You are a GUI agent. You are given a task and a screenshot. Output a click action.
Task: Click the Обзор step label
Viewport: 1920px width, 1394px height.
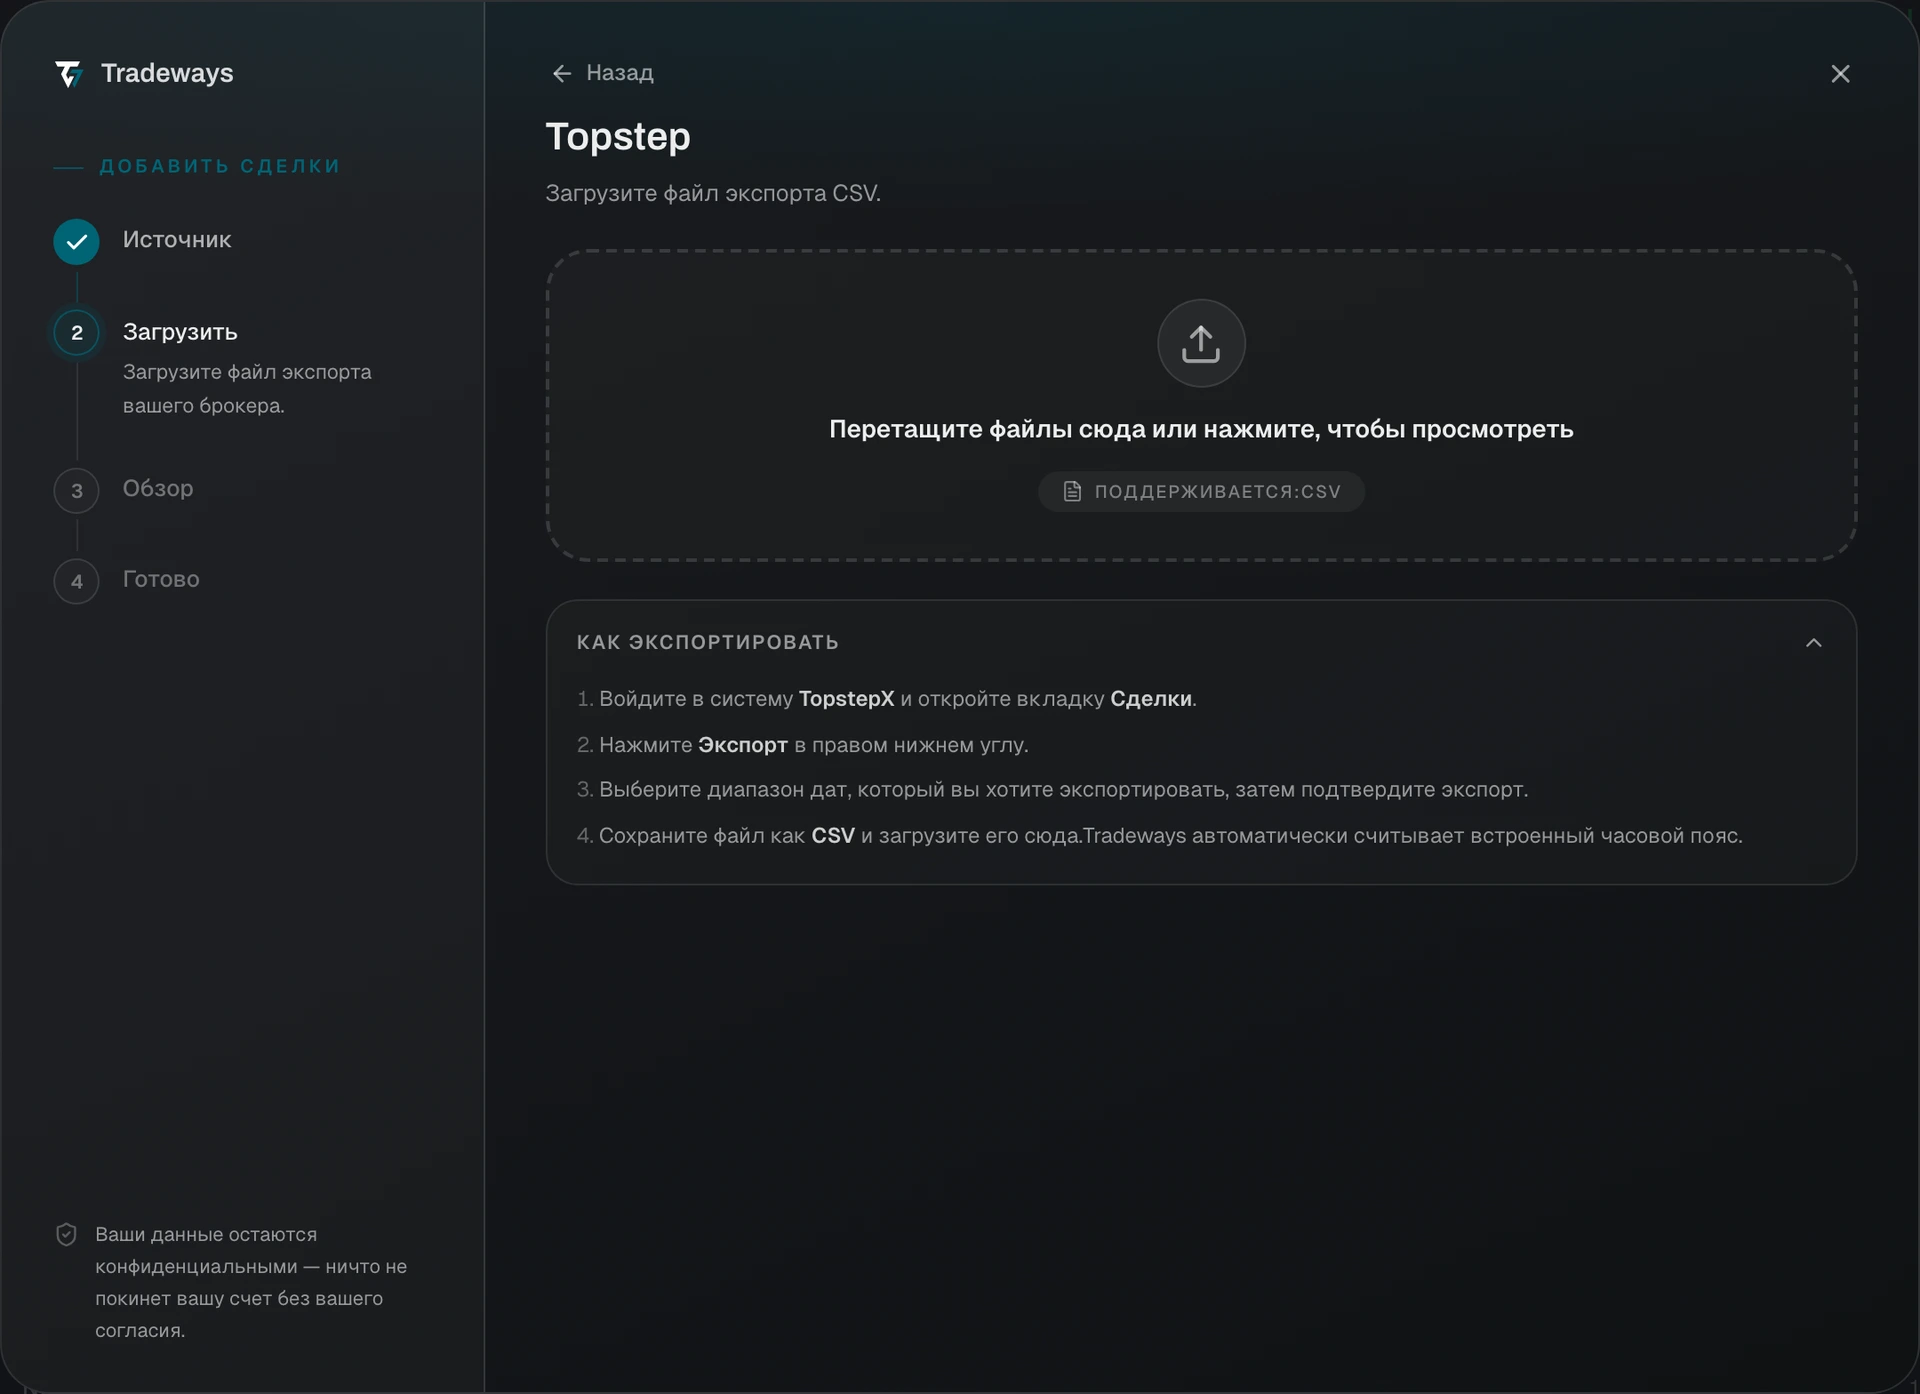(158, 488)
